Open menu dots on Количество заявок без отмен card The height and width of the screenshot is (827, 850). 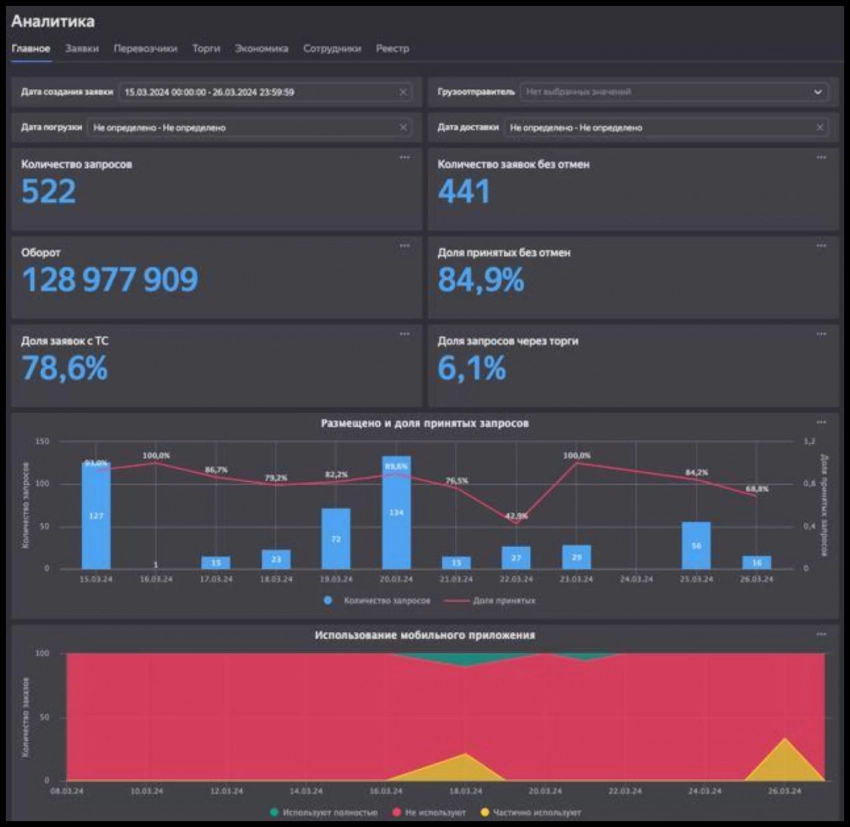(822, 158)
